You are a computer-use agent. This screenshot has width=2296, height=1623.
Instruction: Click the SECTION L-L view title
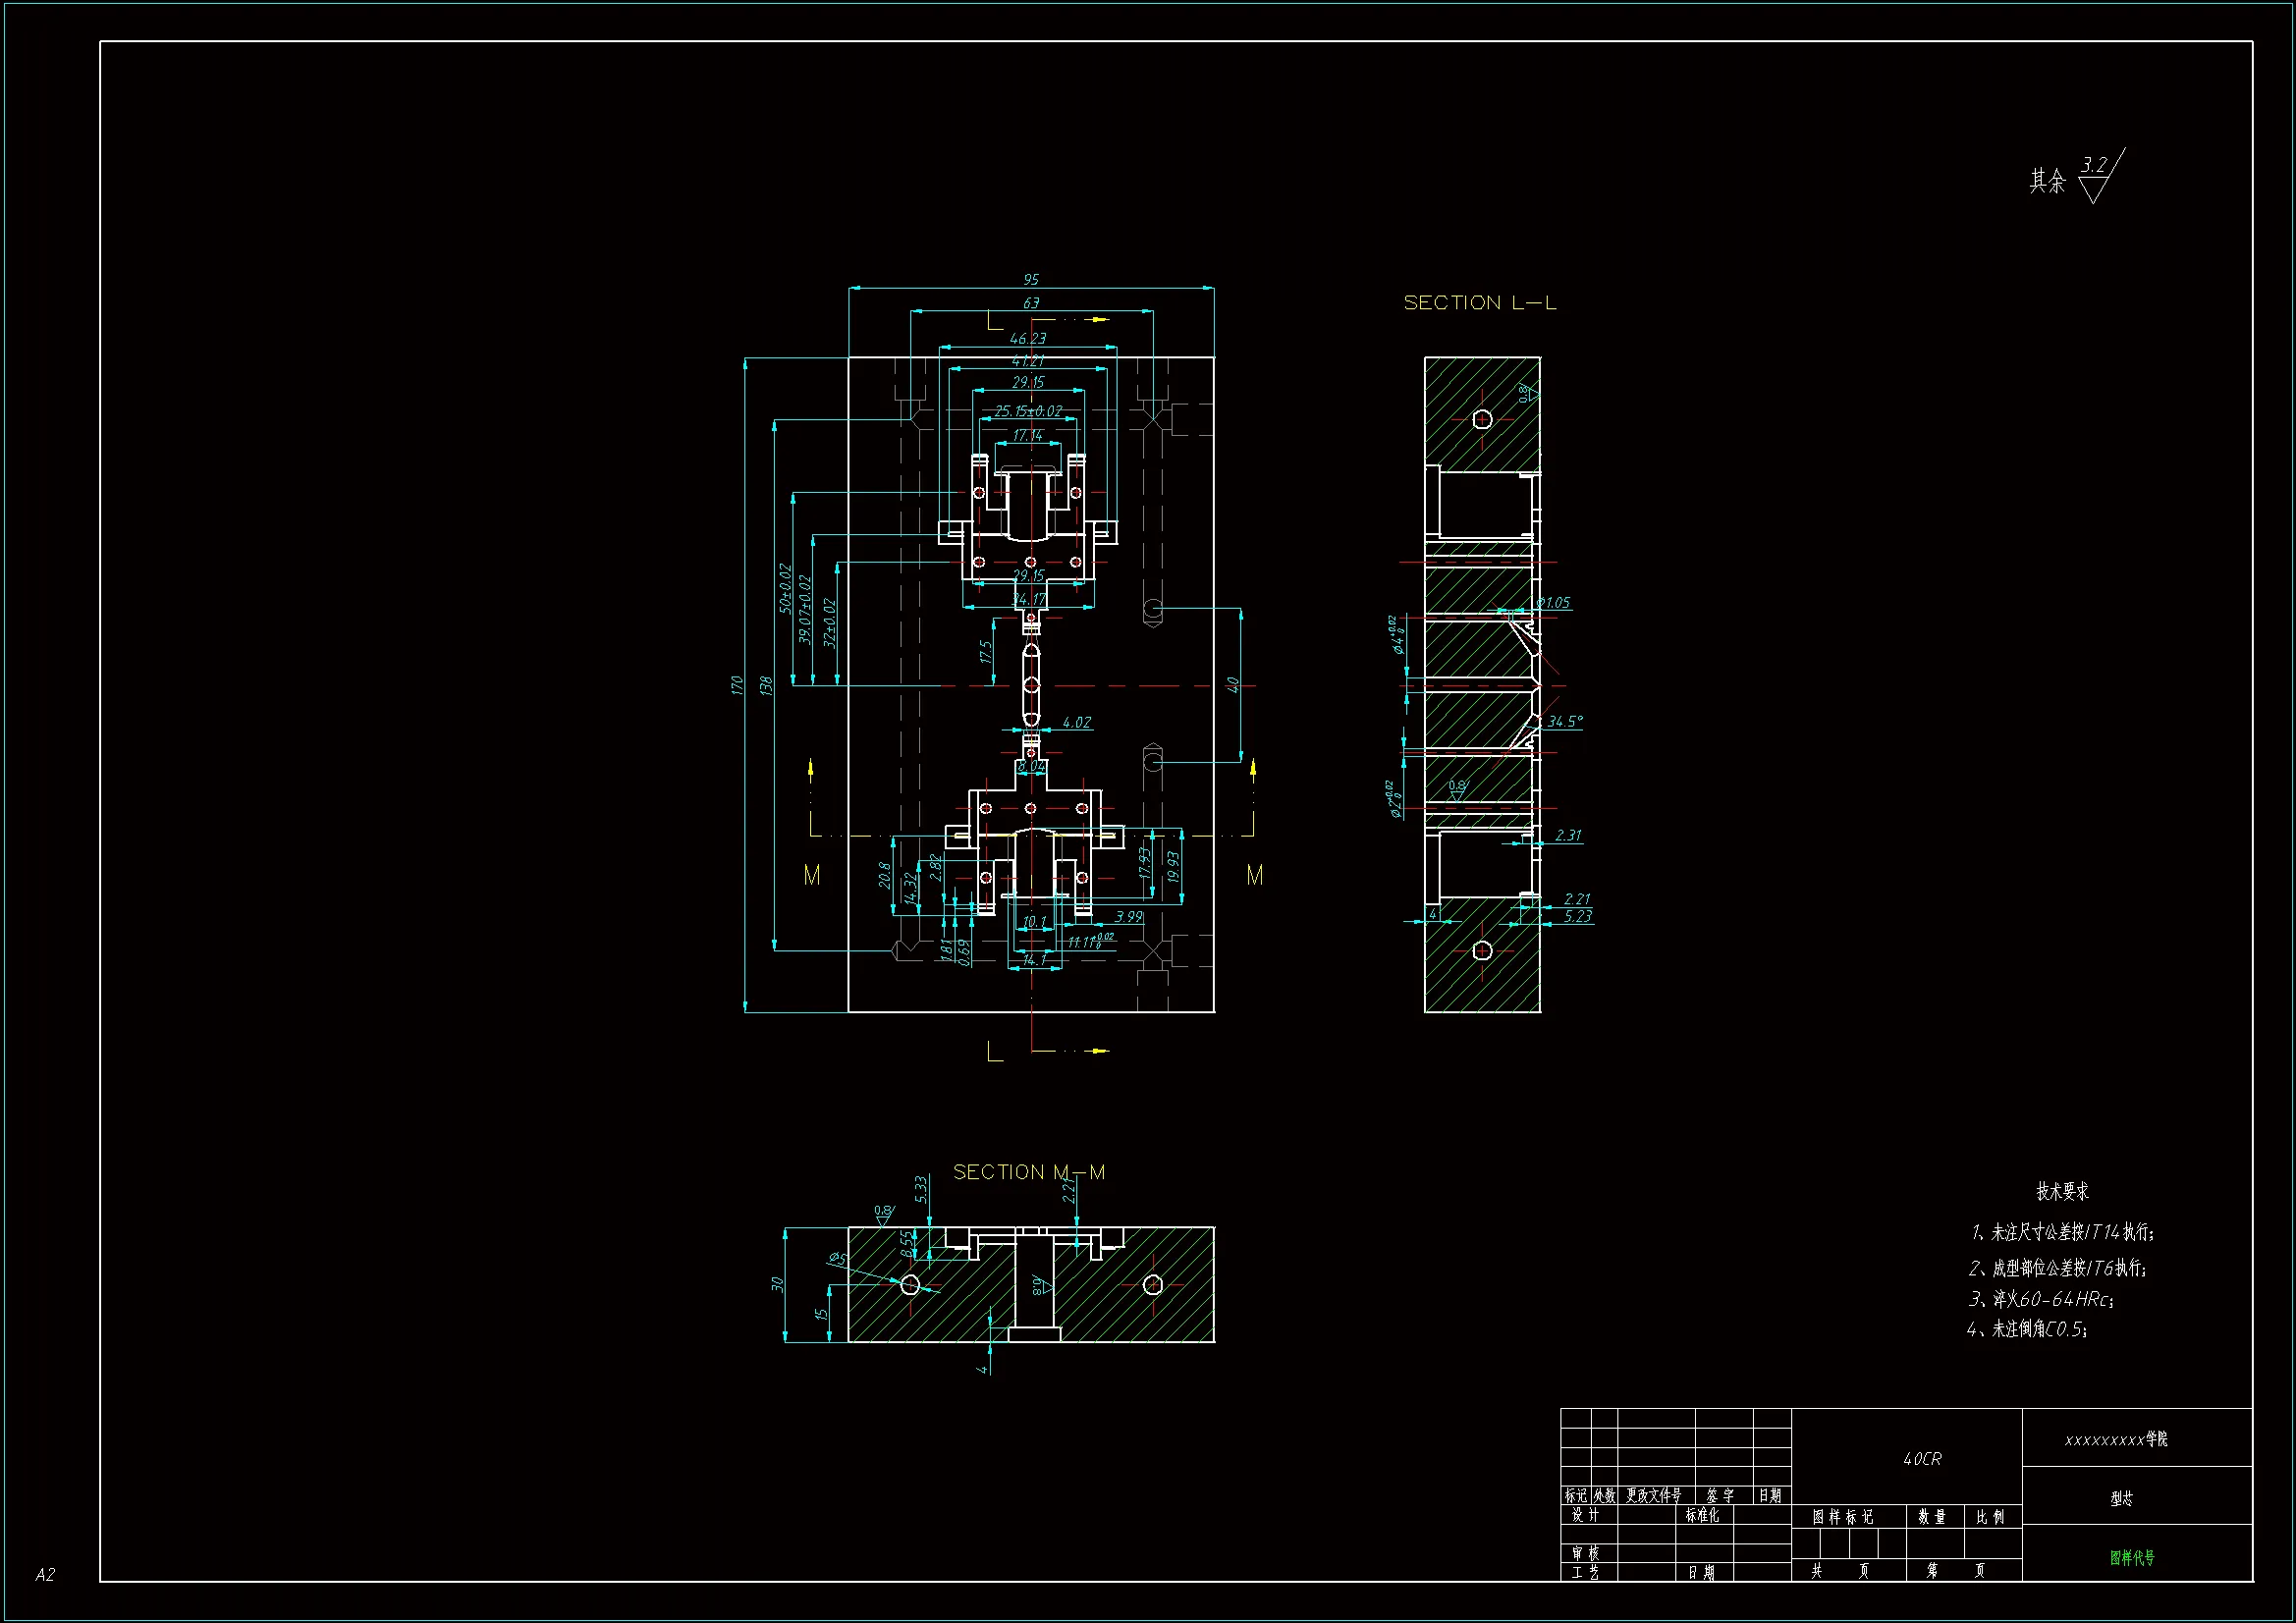click(x=1479, y=303)
